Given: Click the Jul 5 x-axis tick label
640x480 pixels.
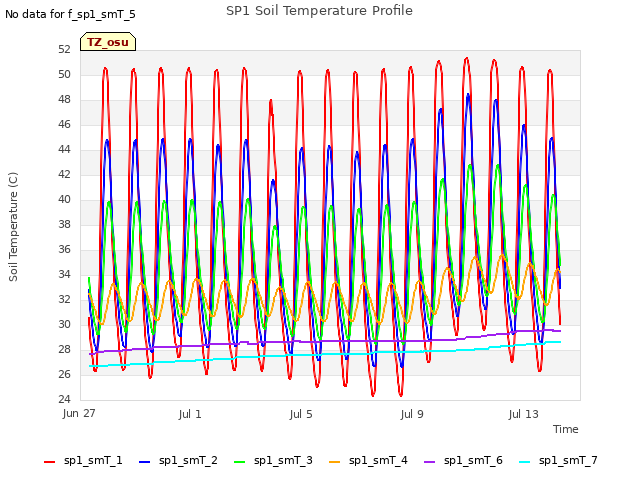Looking at the screenshot, I should click(x=301, y=414).
